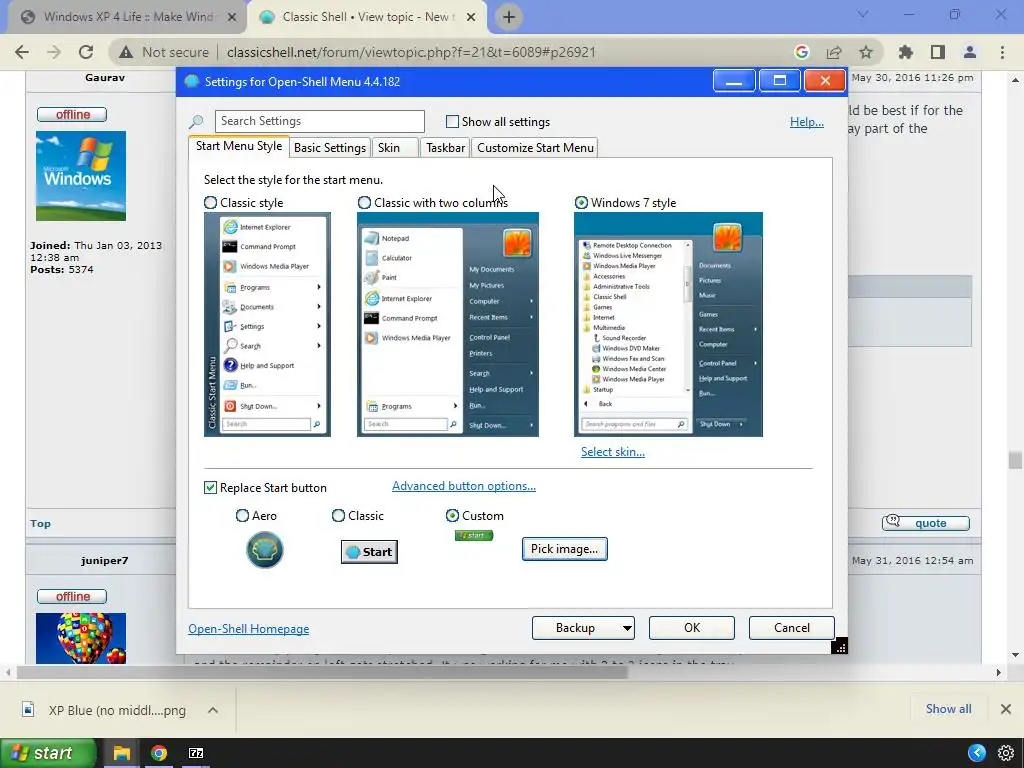This screenshot has height=768, width=1024.
Task: Click the OK button
Action: [x=692, y=628]
